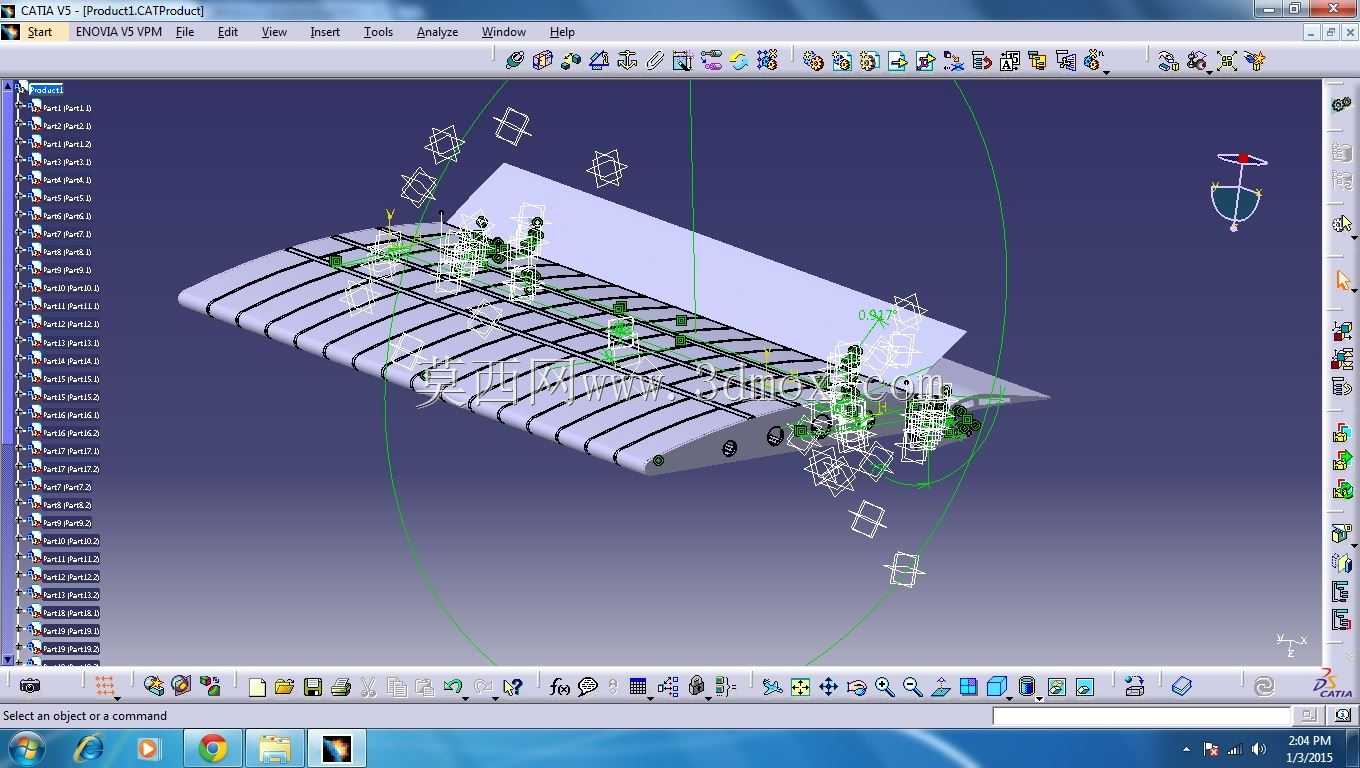1360x768 pixels.
Task: Save the product with the floppy icon
Action: [312, 687]
